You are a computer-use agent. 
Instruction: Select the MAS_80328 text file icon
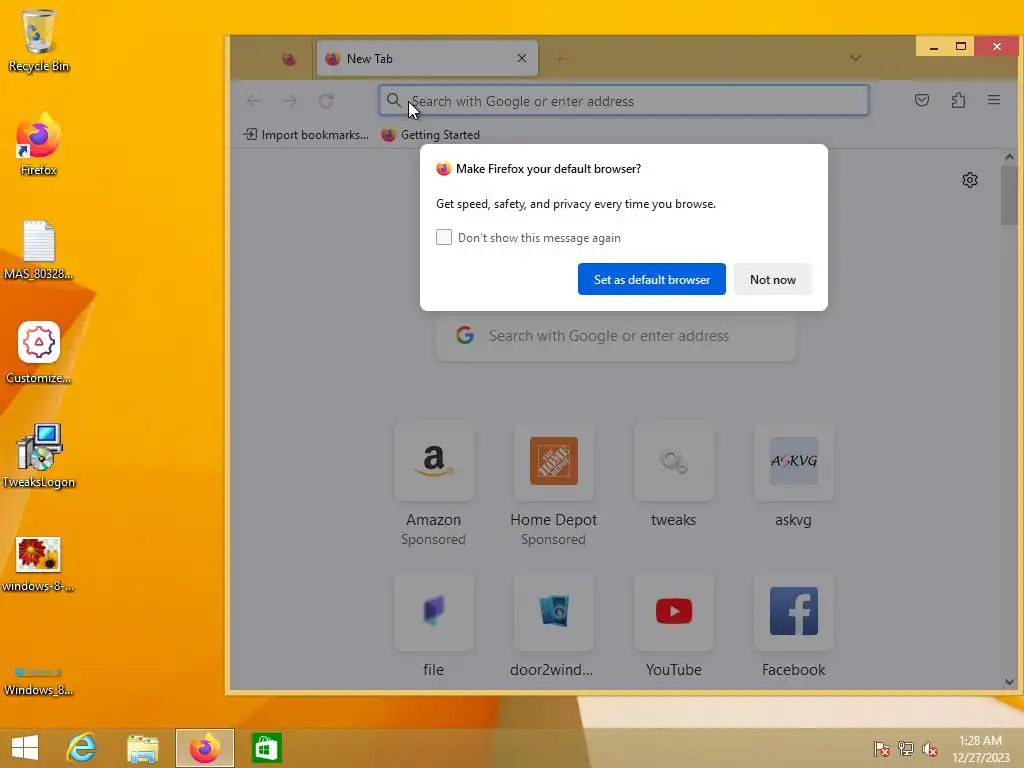coord(39,251)
